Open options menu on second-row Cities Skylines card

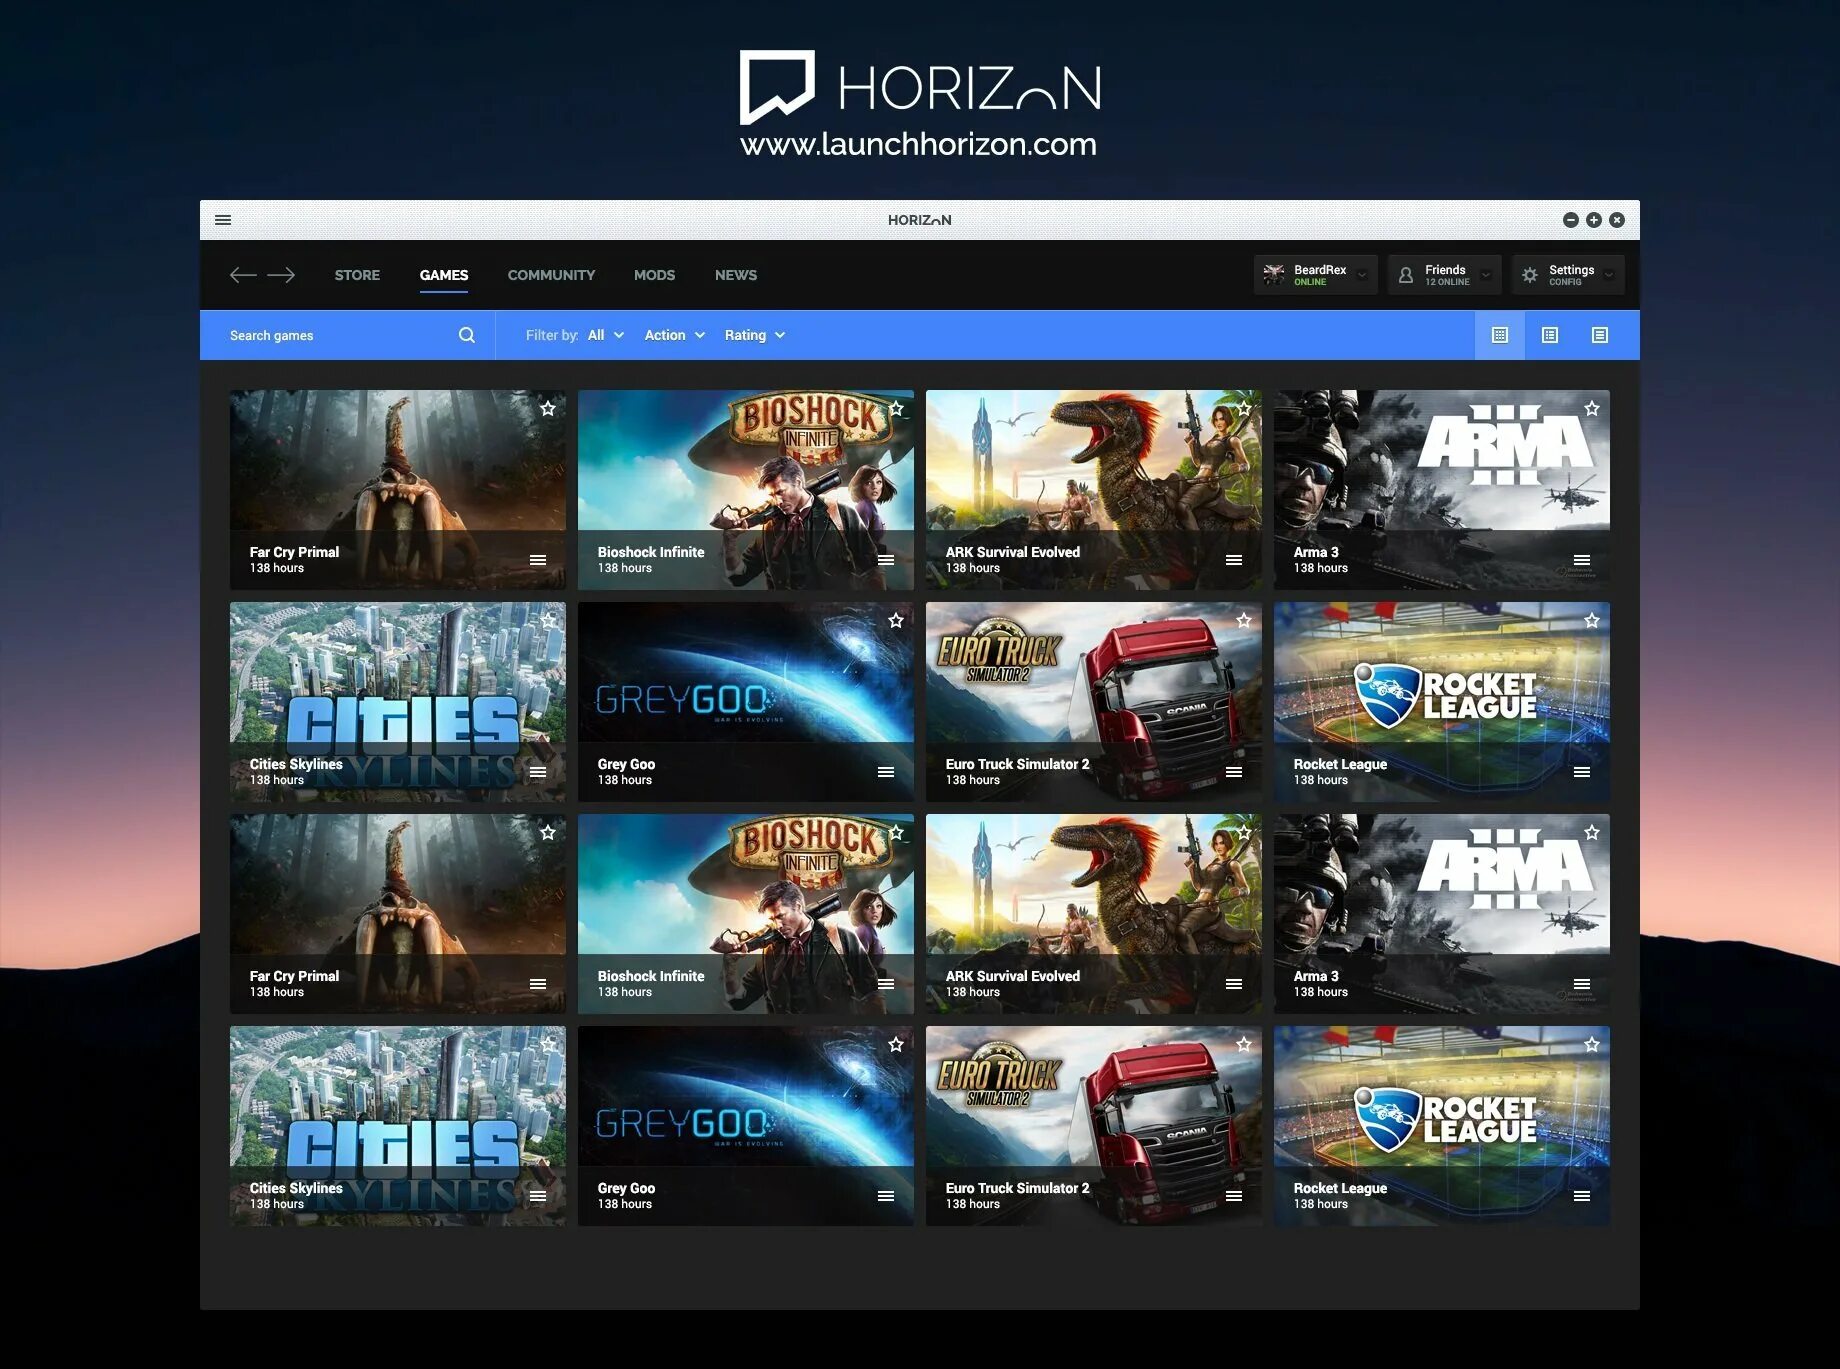click(538, 772)
